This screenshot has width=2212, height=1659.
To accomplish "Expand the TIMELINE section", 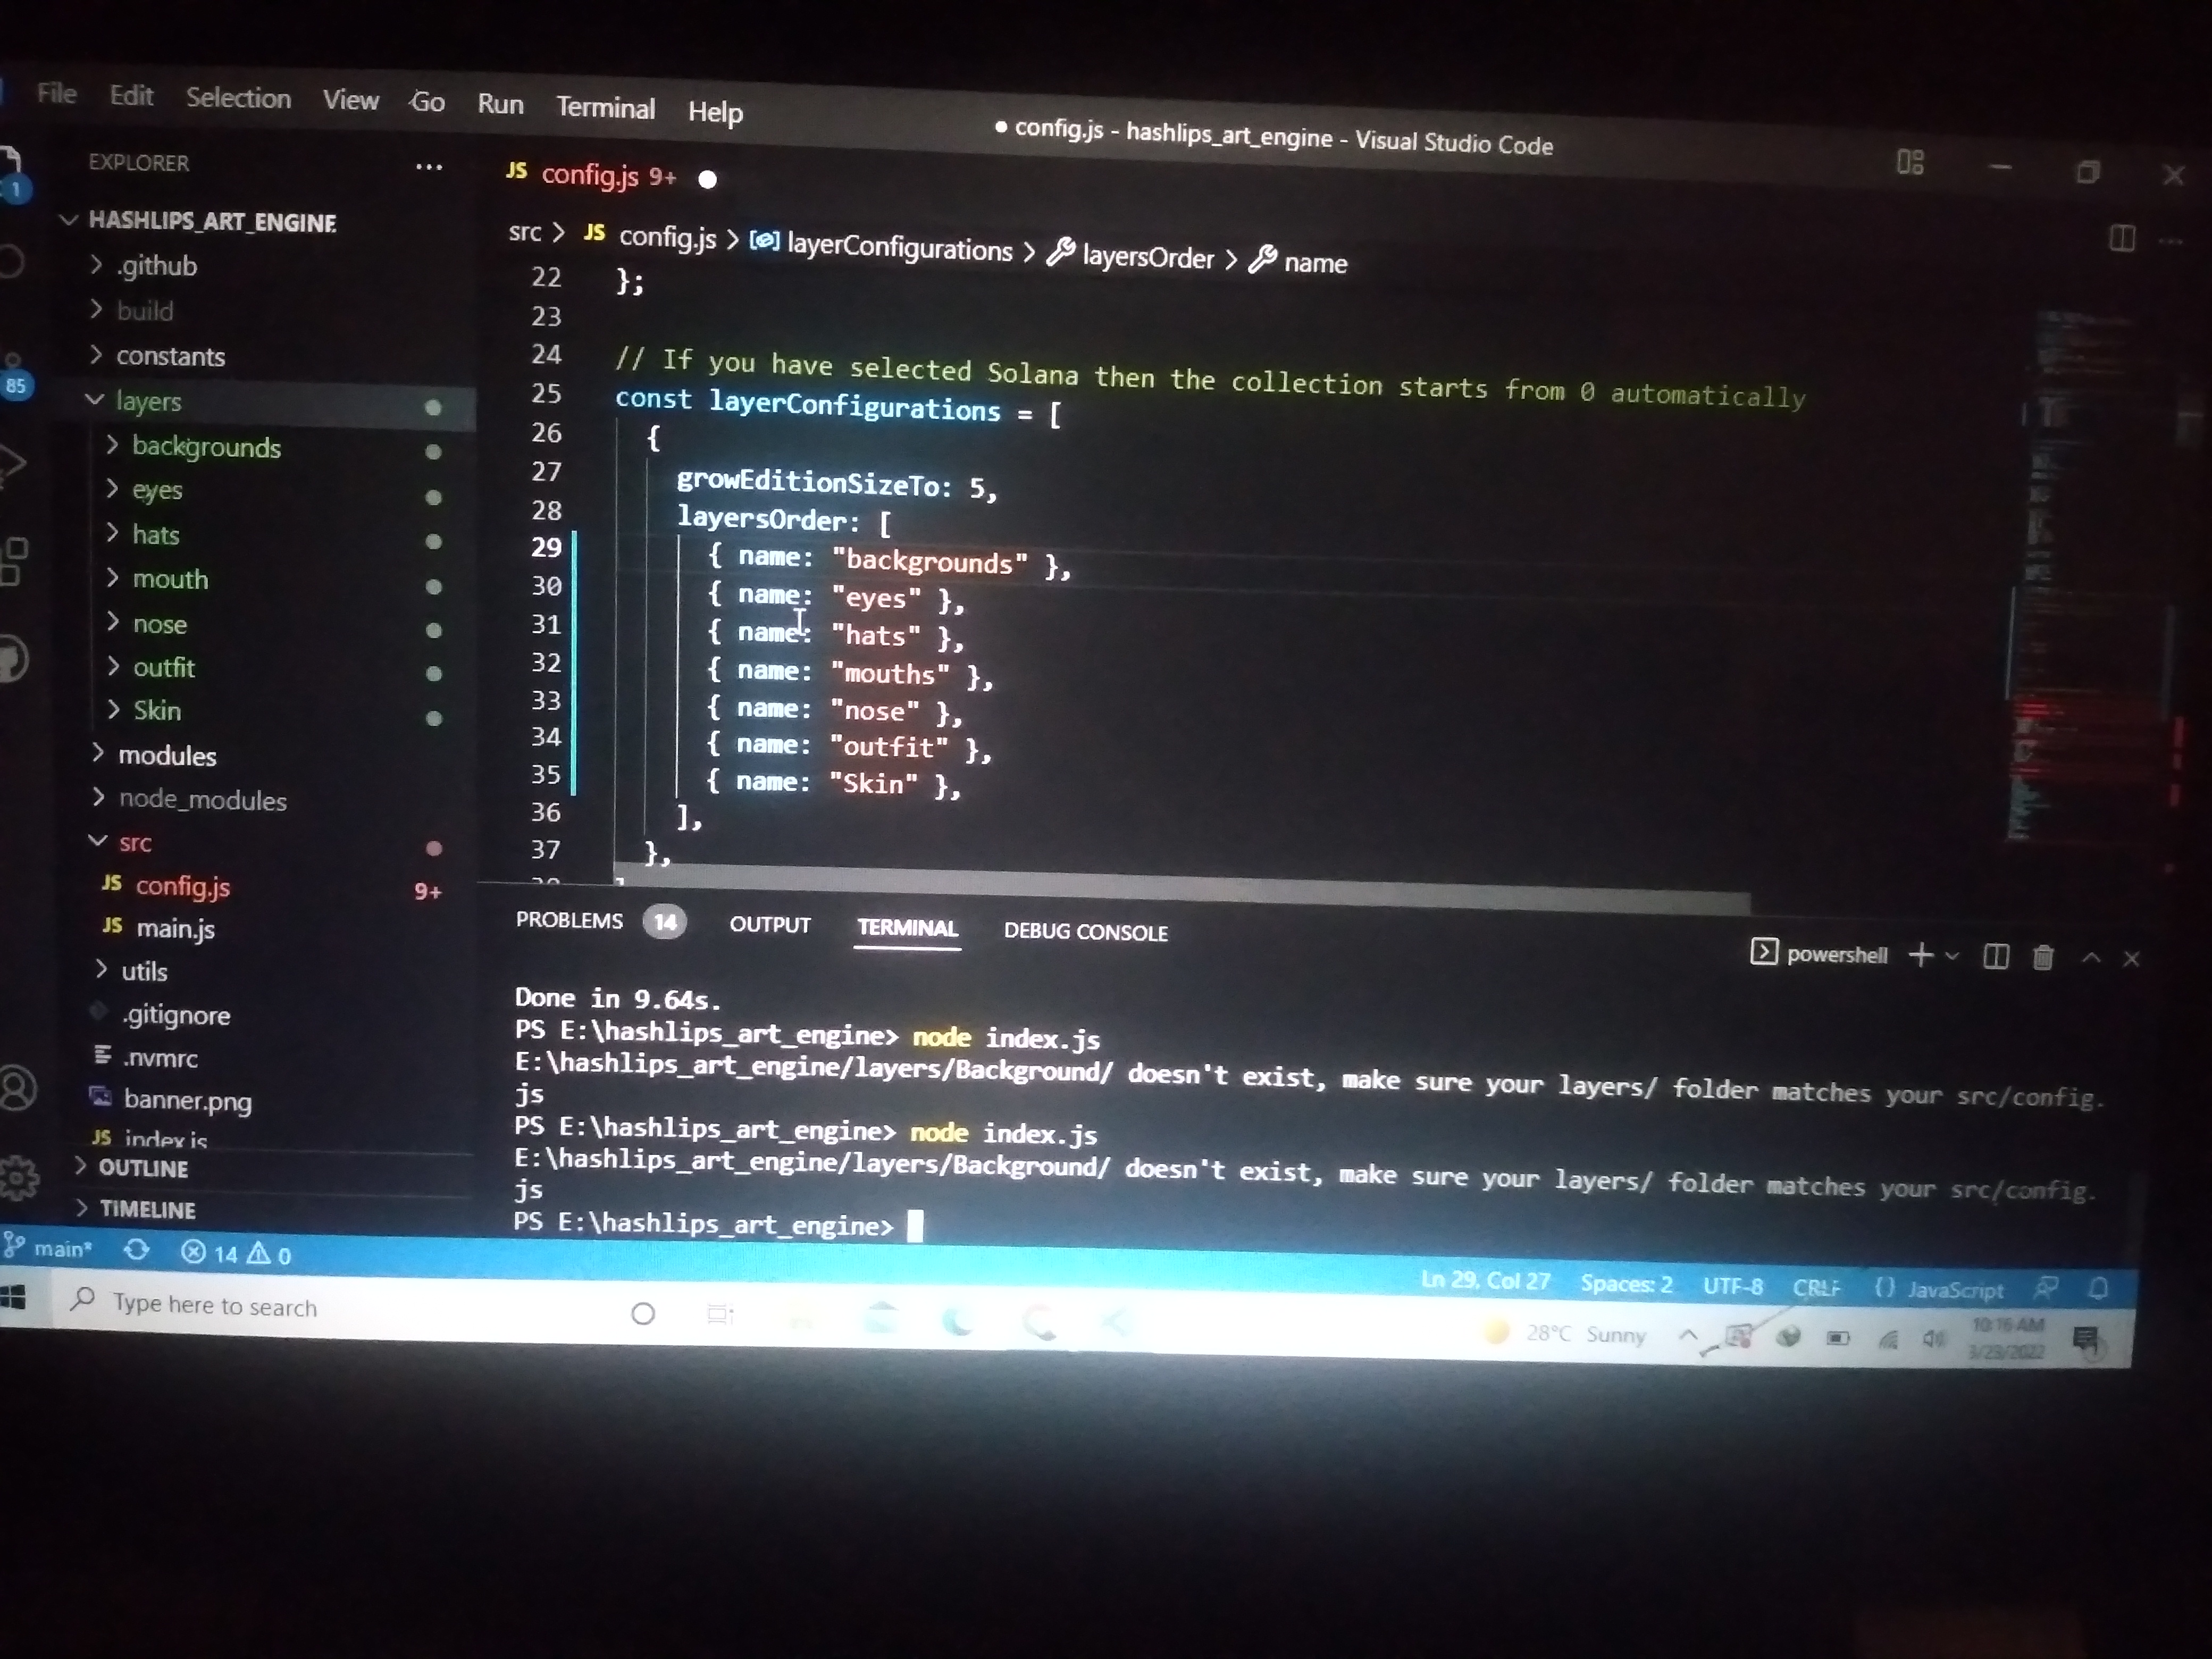I will point(147,1209).
